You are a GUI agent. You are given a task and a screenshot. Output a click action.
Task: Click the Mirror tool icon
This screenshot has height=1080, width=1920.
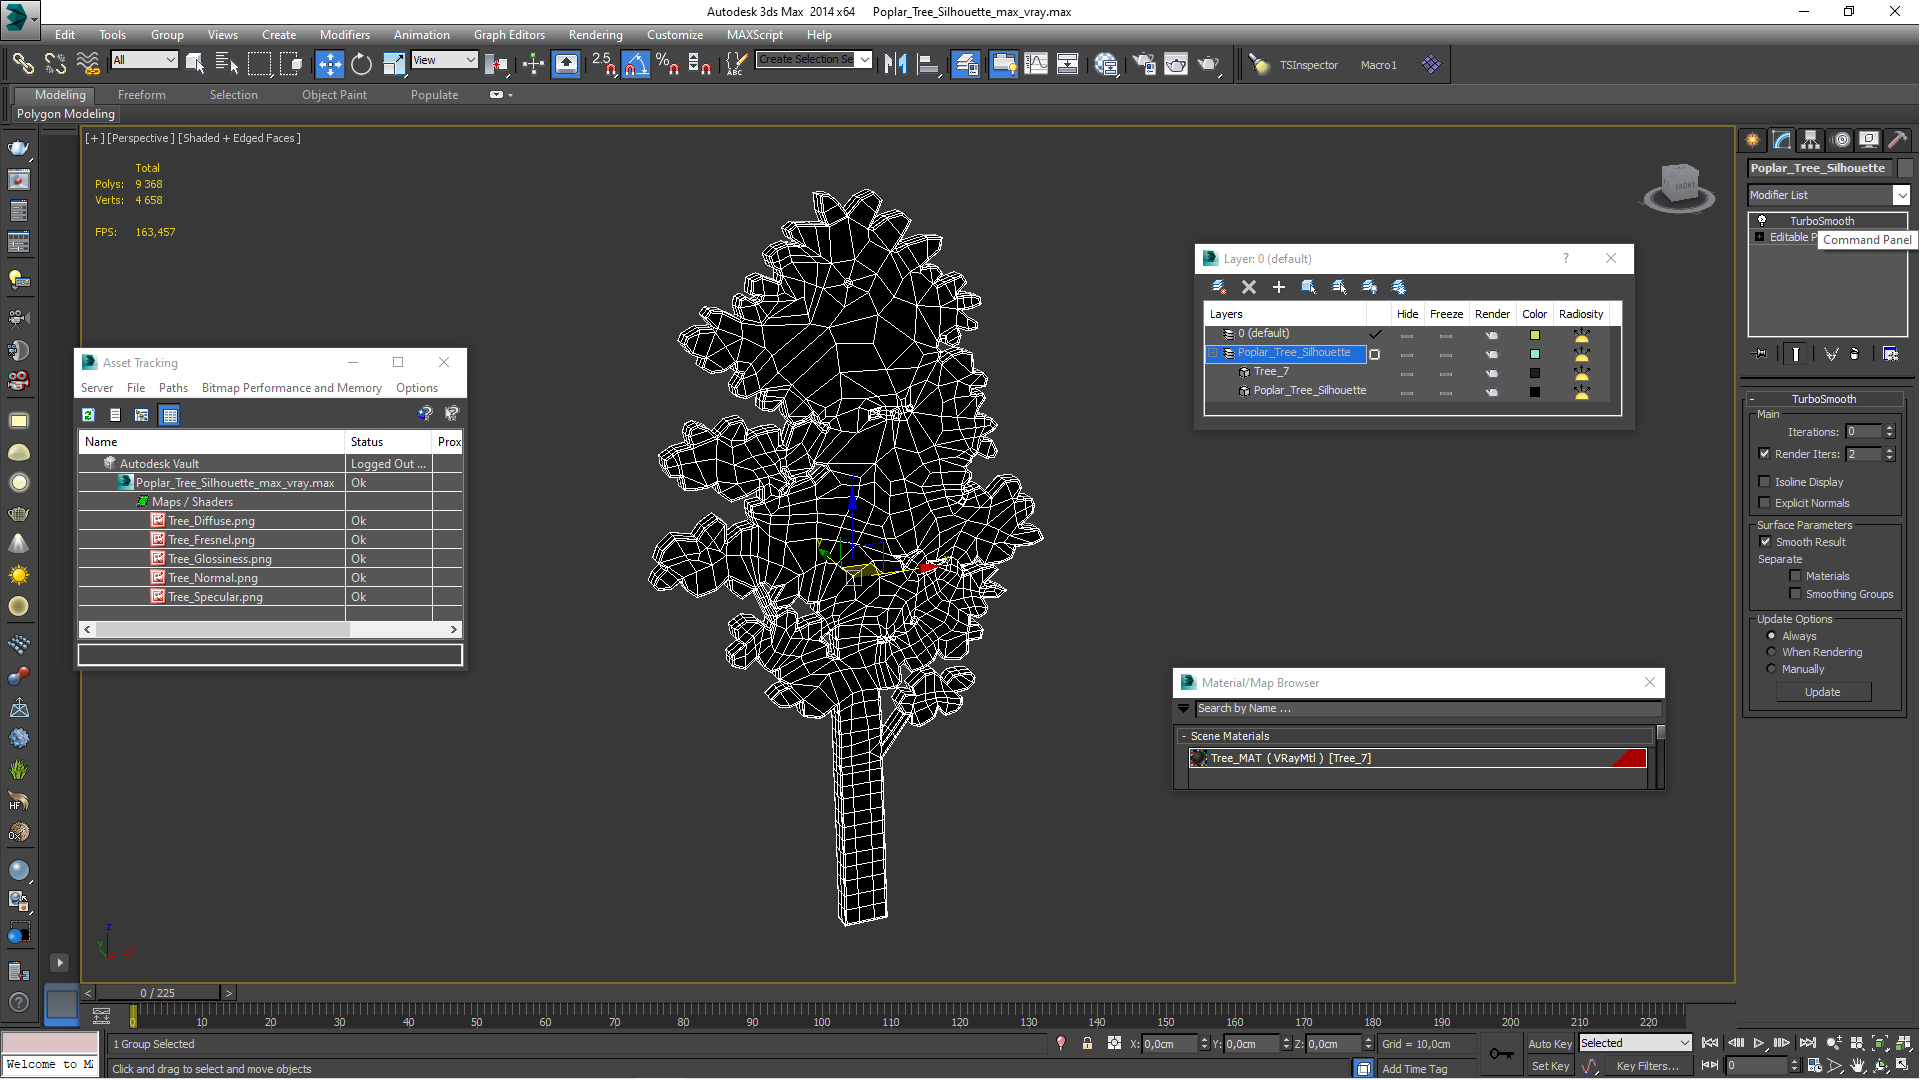click(895, 64)
